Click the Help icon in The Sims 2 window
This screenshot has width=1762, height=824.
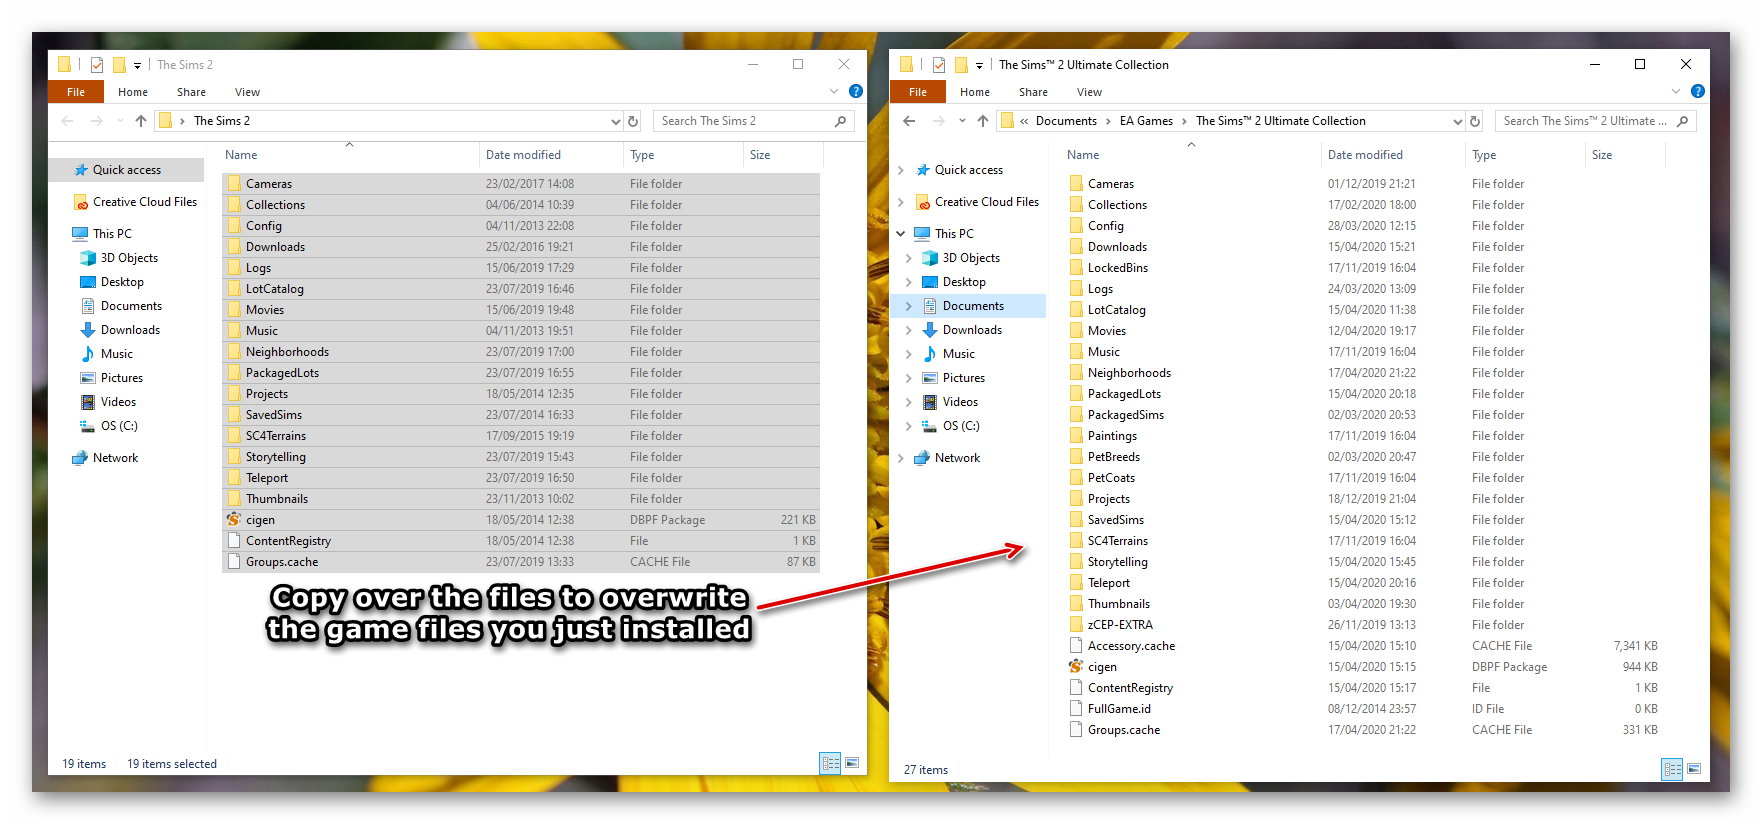[856, 91]
